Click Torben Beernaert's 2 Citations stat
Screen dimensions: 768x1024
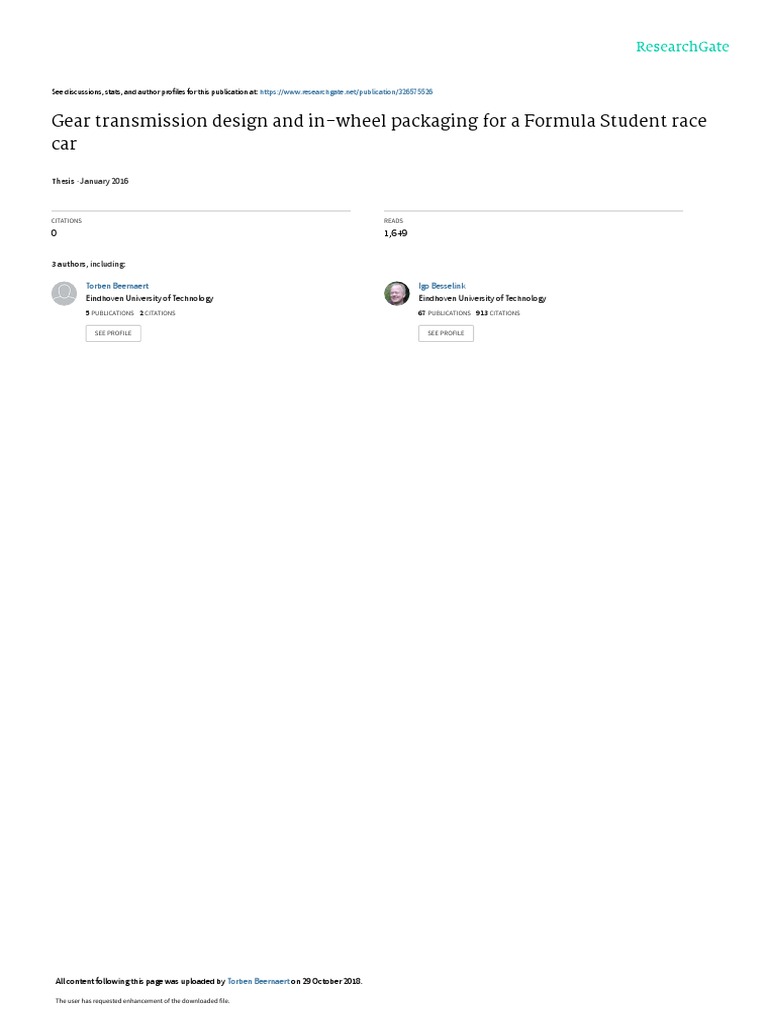point(157,313)
